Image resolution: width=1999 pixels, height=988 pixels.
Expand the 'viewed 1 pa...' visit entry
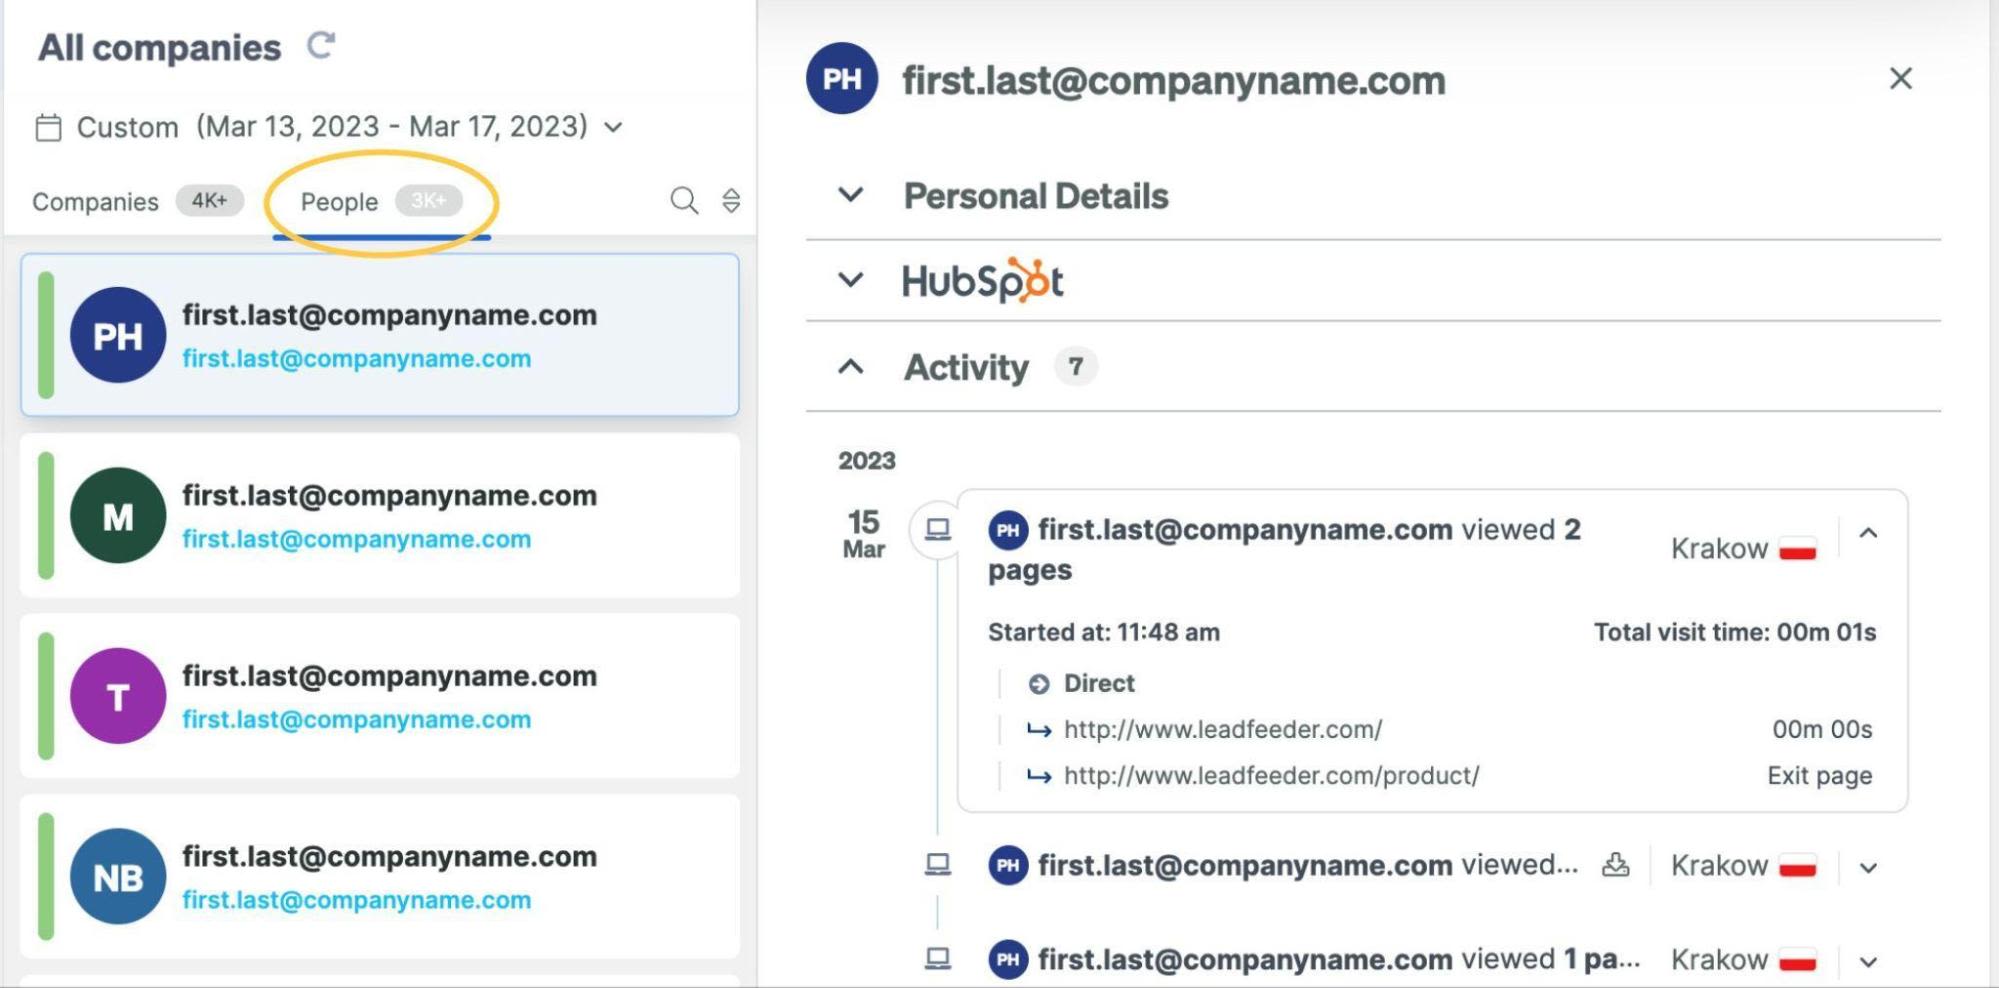1868,962
